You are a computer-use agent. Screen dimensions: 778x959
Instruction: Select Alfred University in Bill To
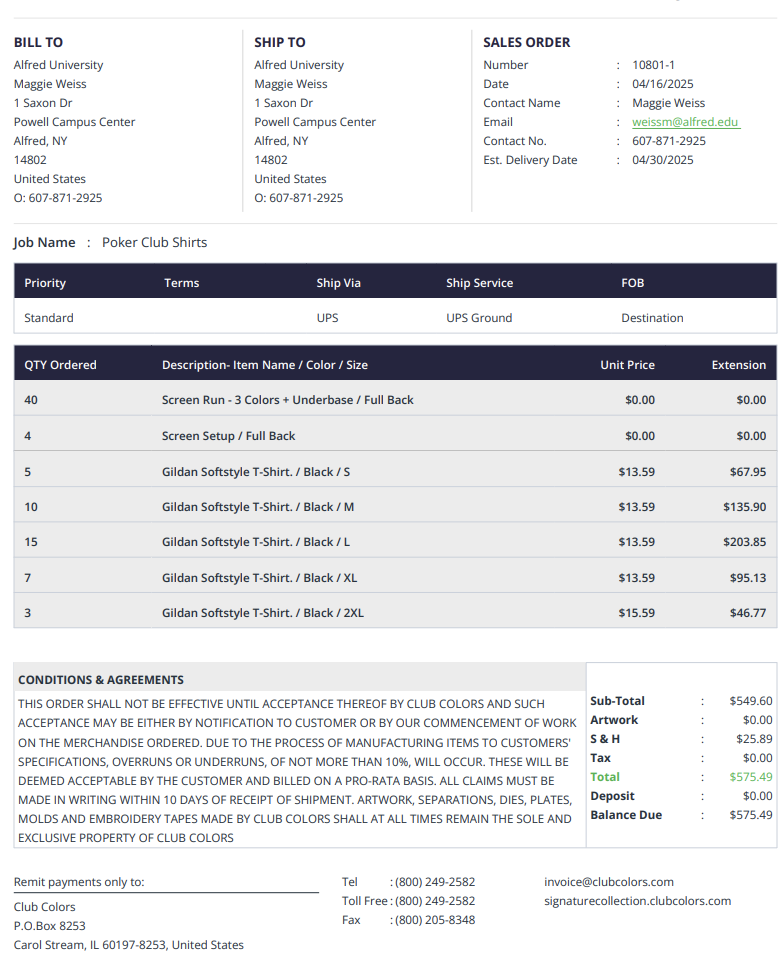pyautogui.click(x=58, y=65)
